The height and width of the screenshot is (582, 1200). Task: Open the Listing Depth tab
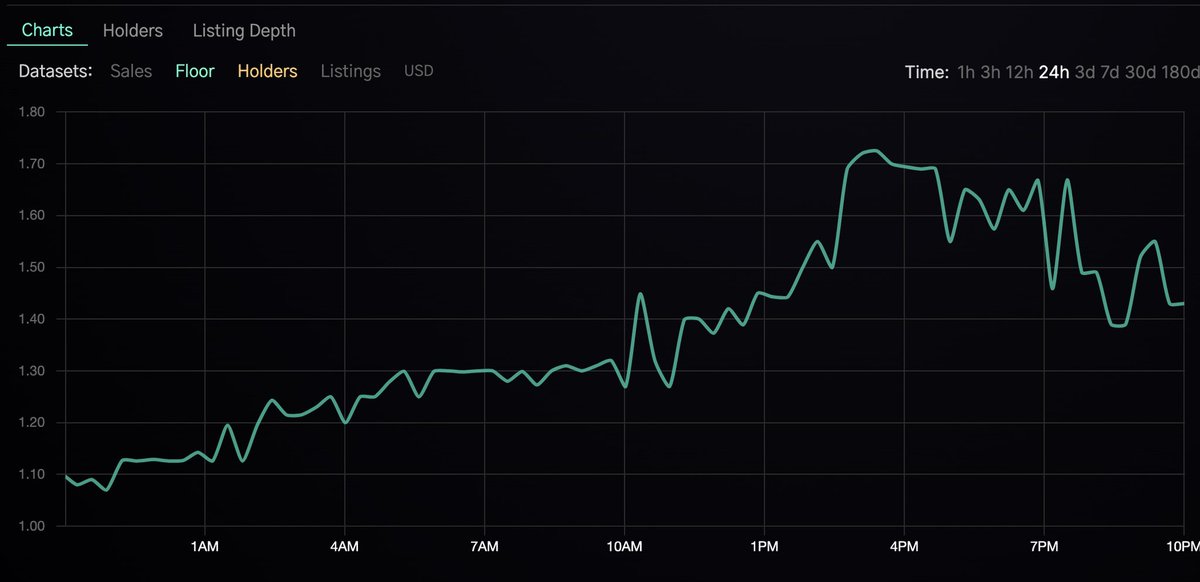tap(244, 31)
